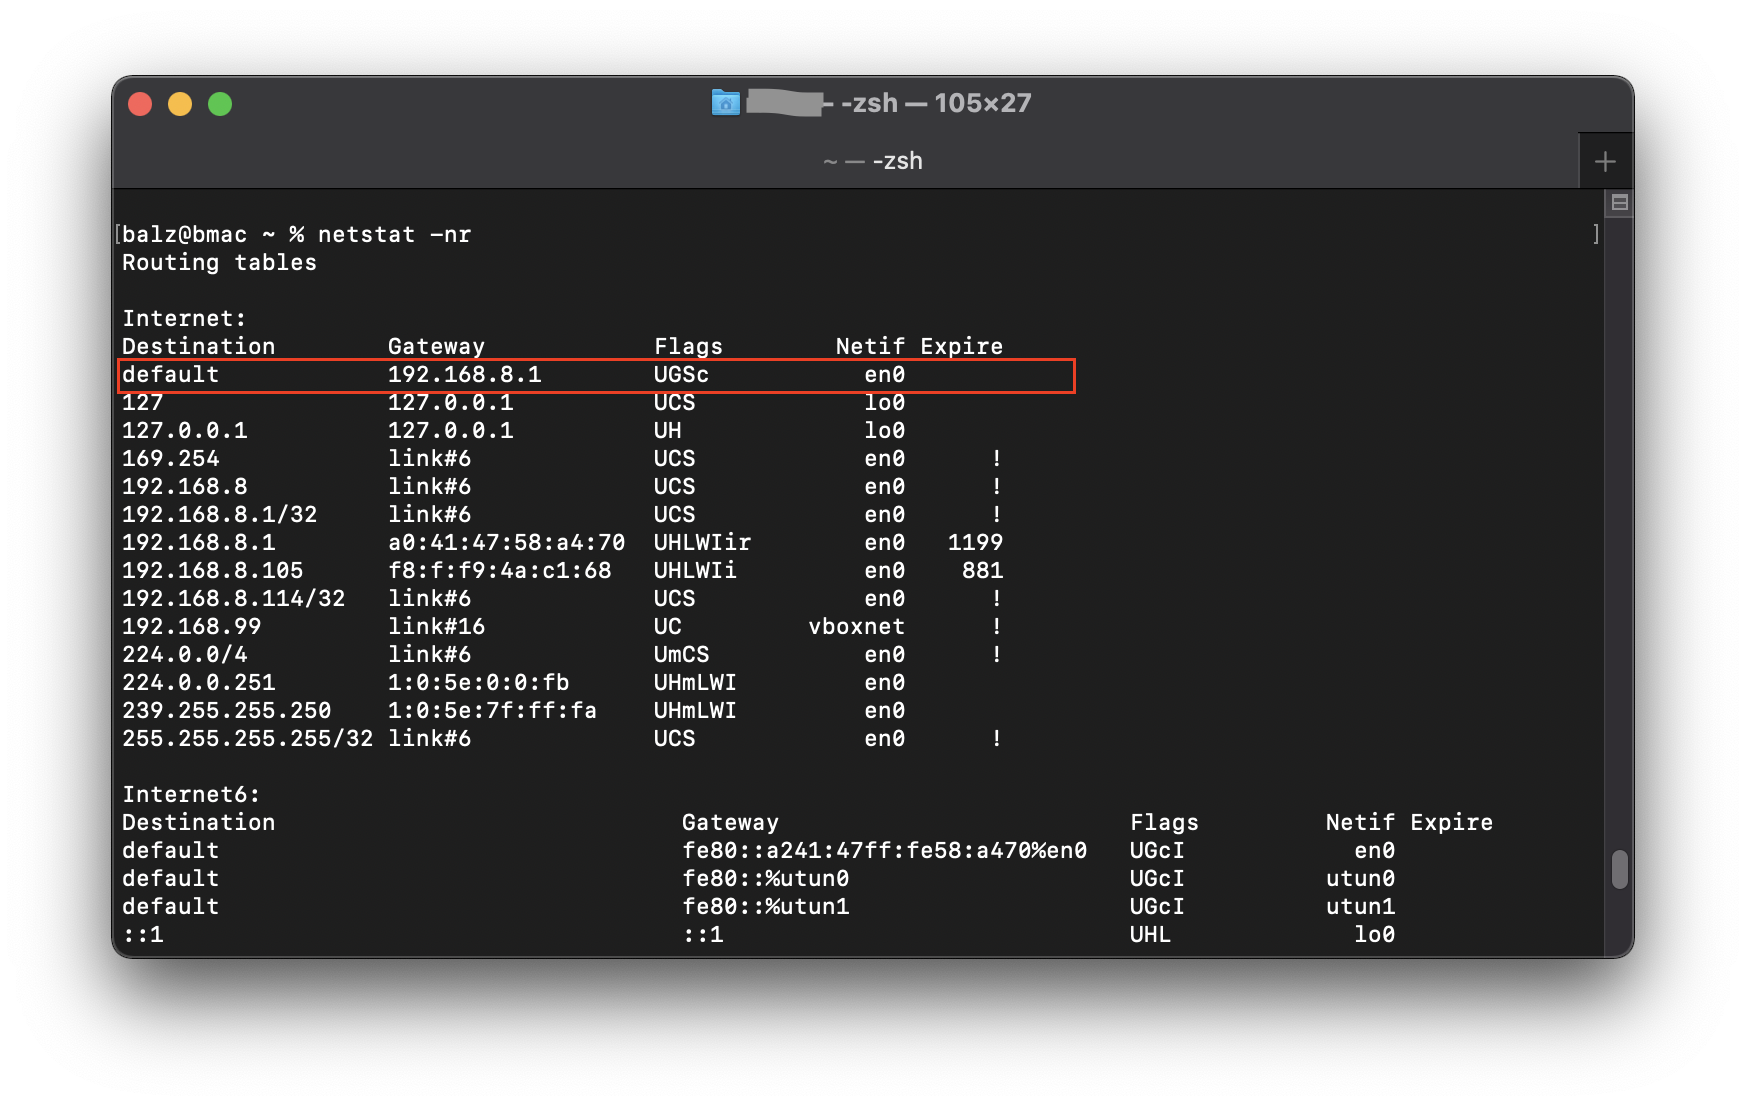Click the "Internet6:" section heading

[x=191, y=795]
